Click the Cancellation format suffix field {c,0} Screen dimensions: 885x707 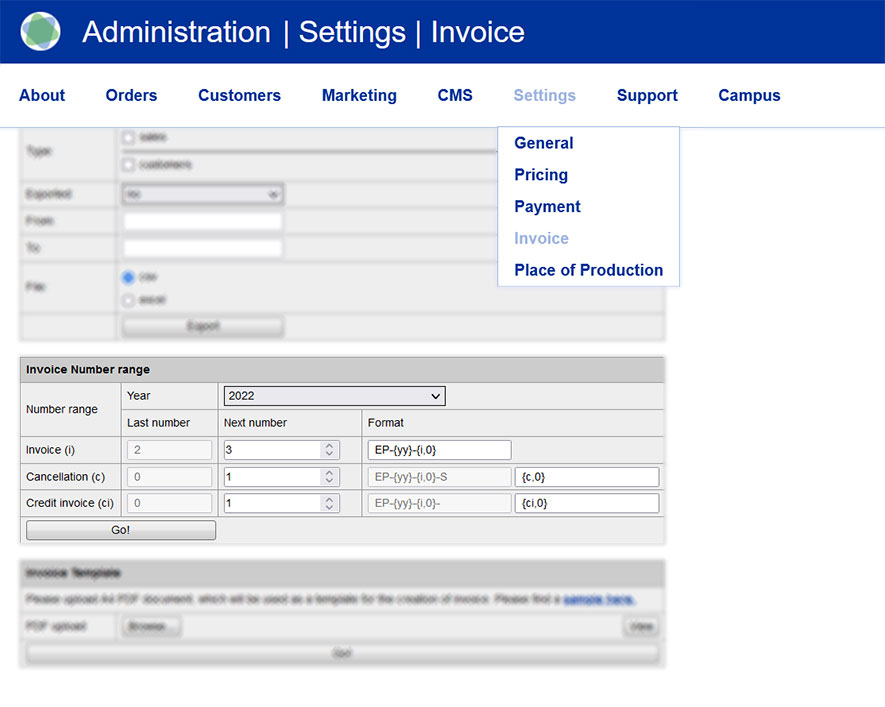pos(587,477)
